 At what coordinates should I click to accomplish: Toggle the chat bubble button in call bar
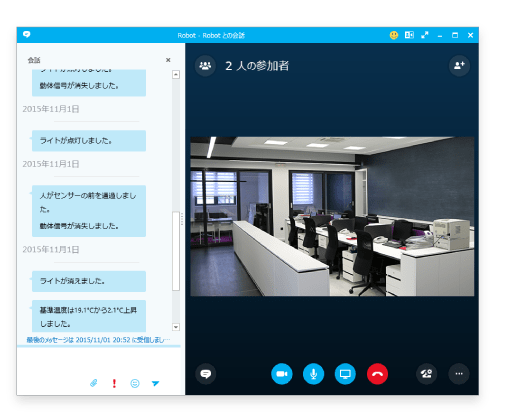click(x=205, y=374)
